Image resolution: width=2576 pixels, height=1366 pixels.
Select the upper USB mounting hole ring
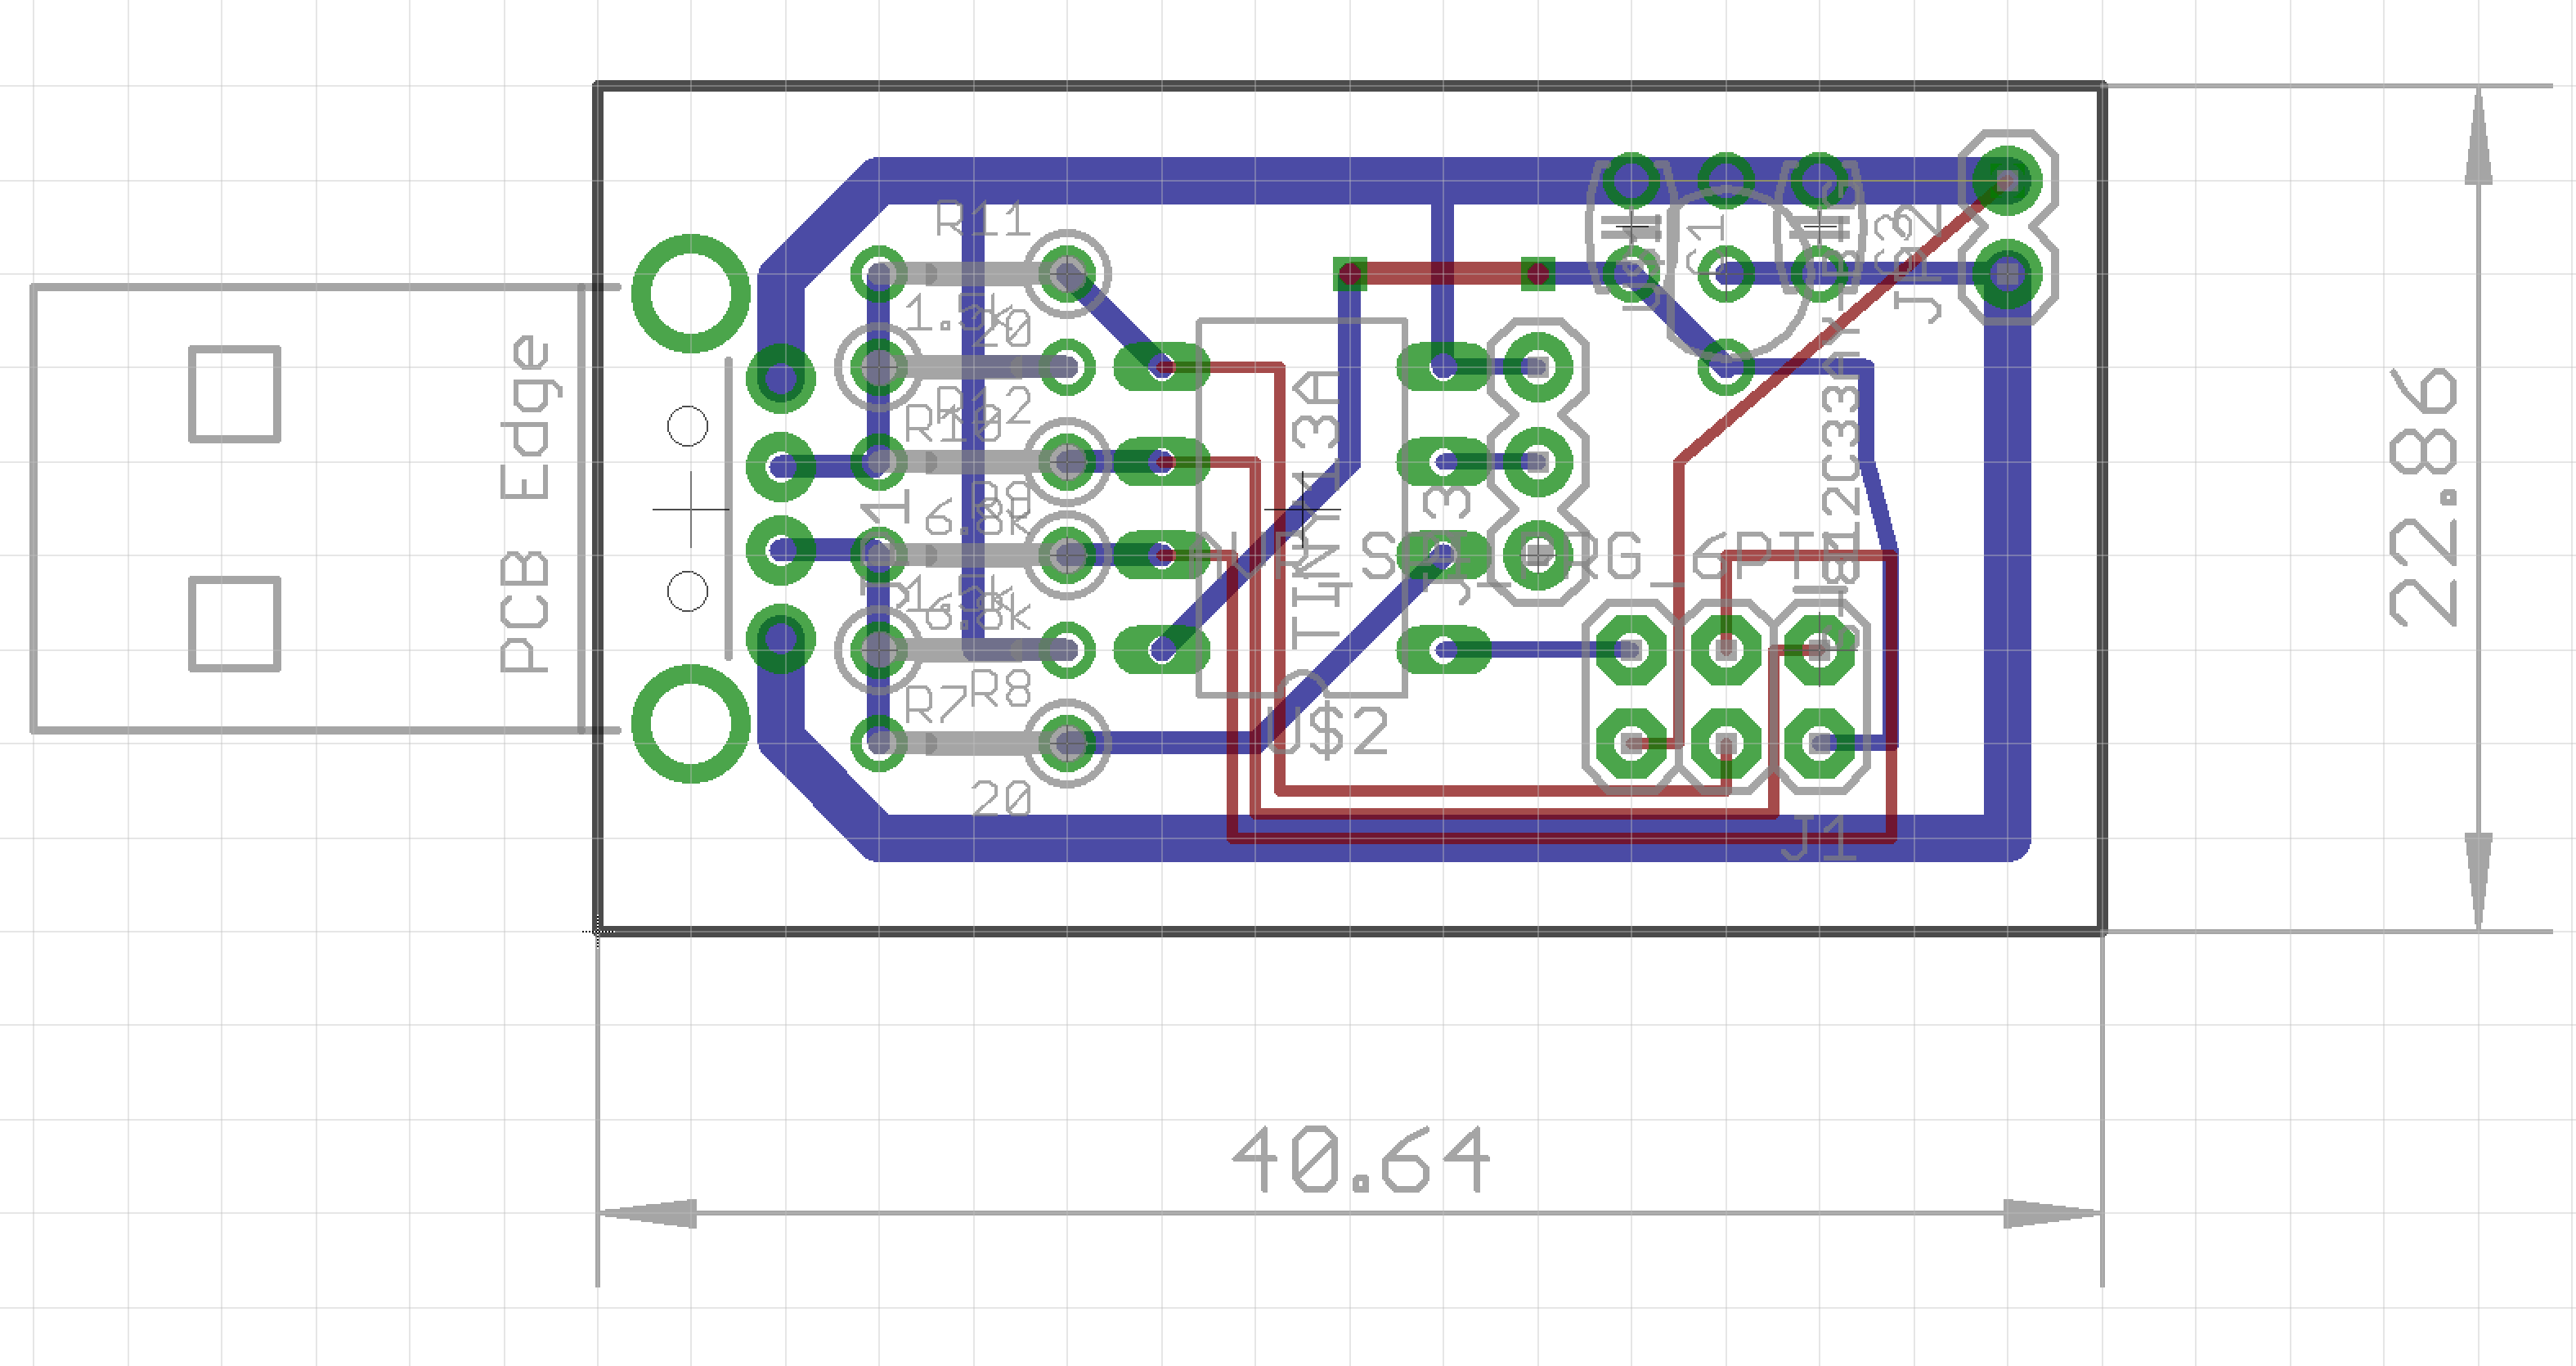[691, 293]
